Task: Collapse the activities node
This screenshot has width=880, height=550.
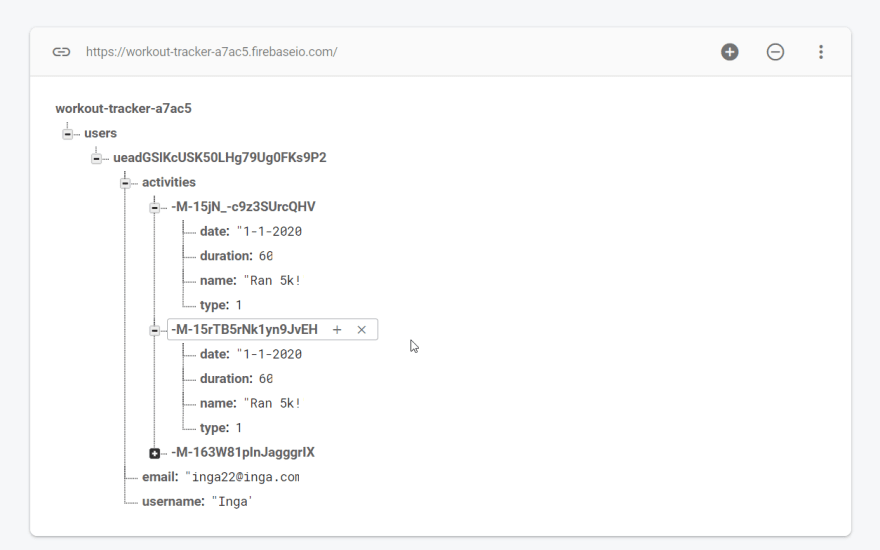Action: (x=126, y=184)
